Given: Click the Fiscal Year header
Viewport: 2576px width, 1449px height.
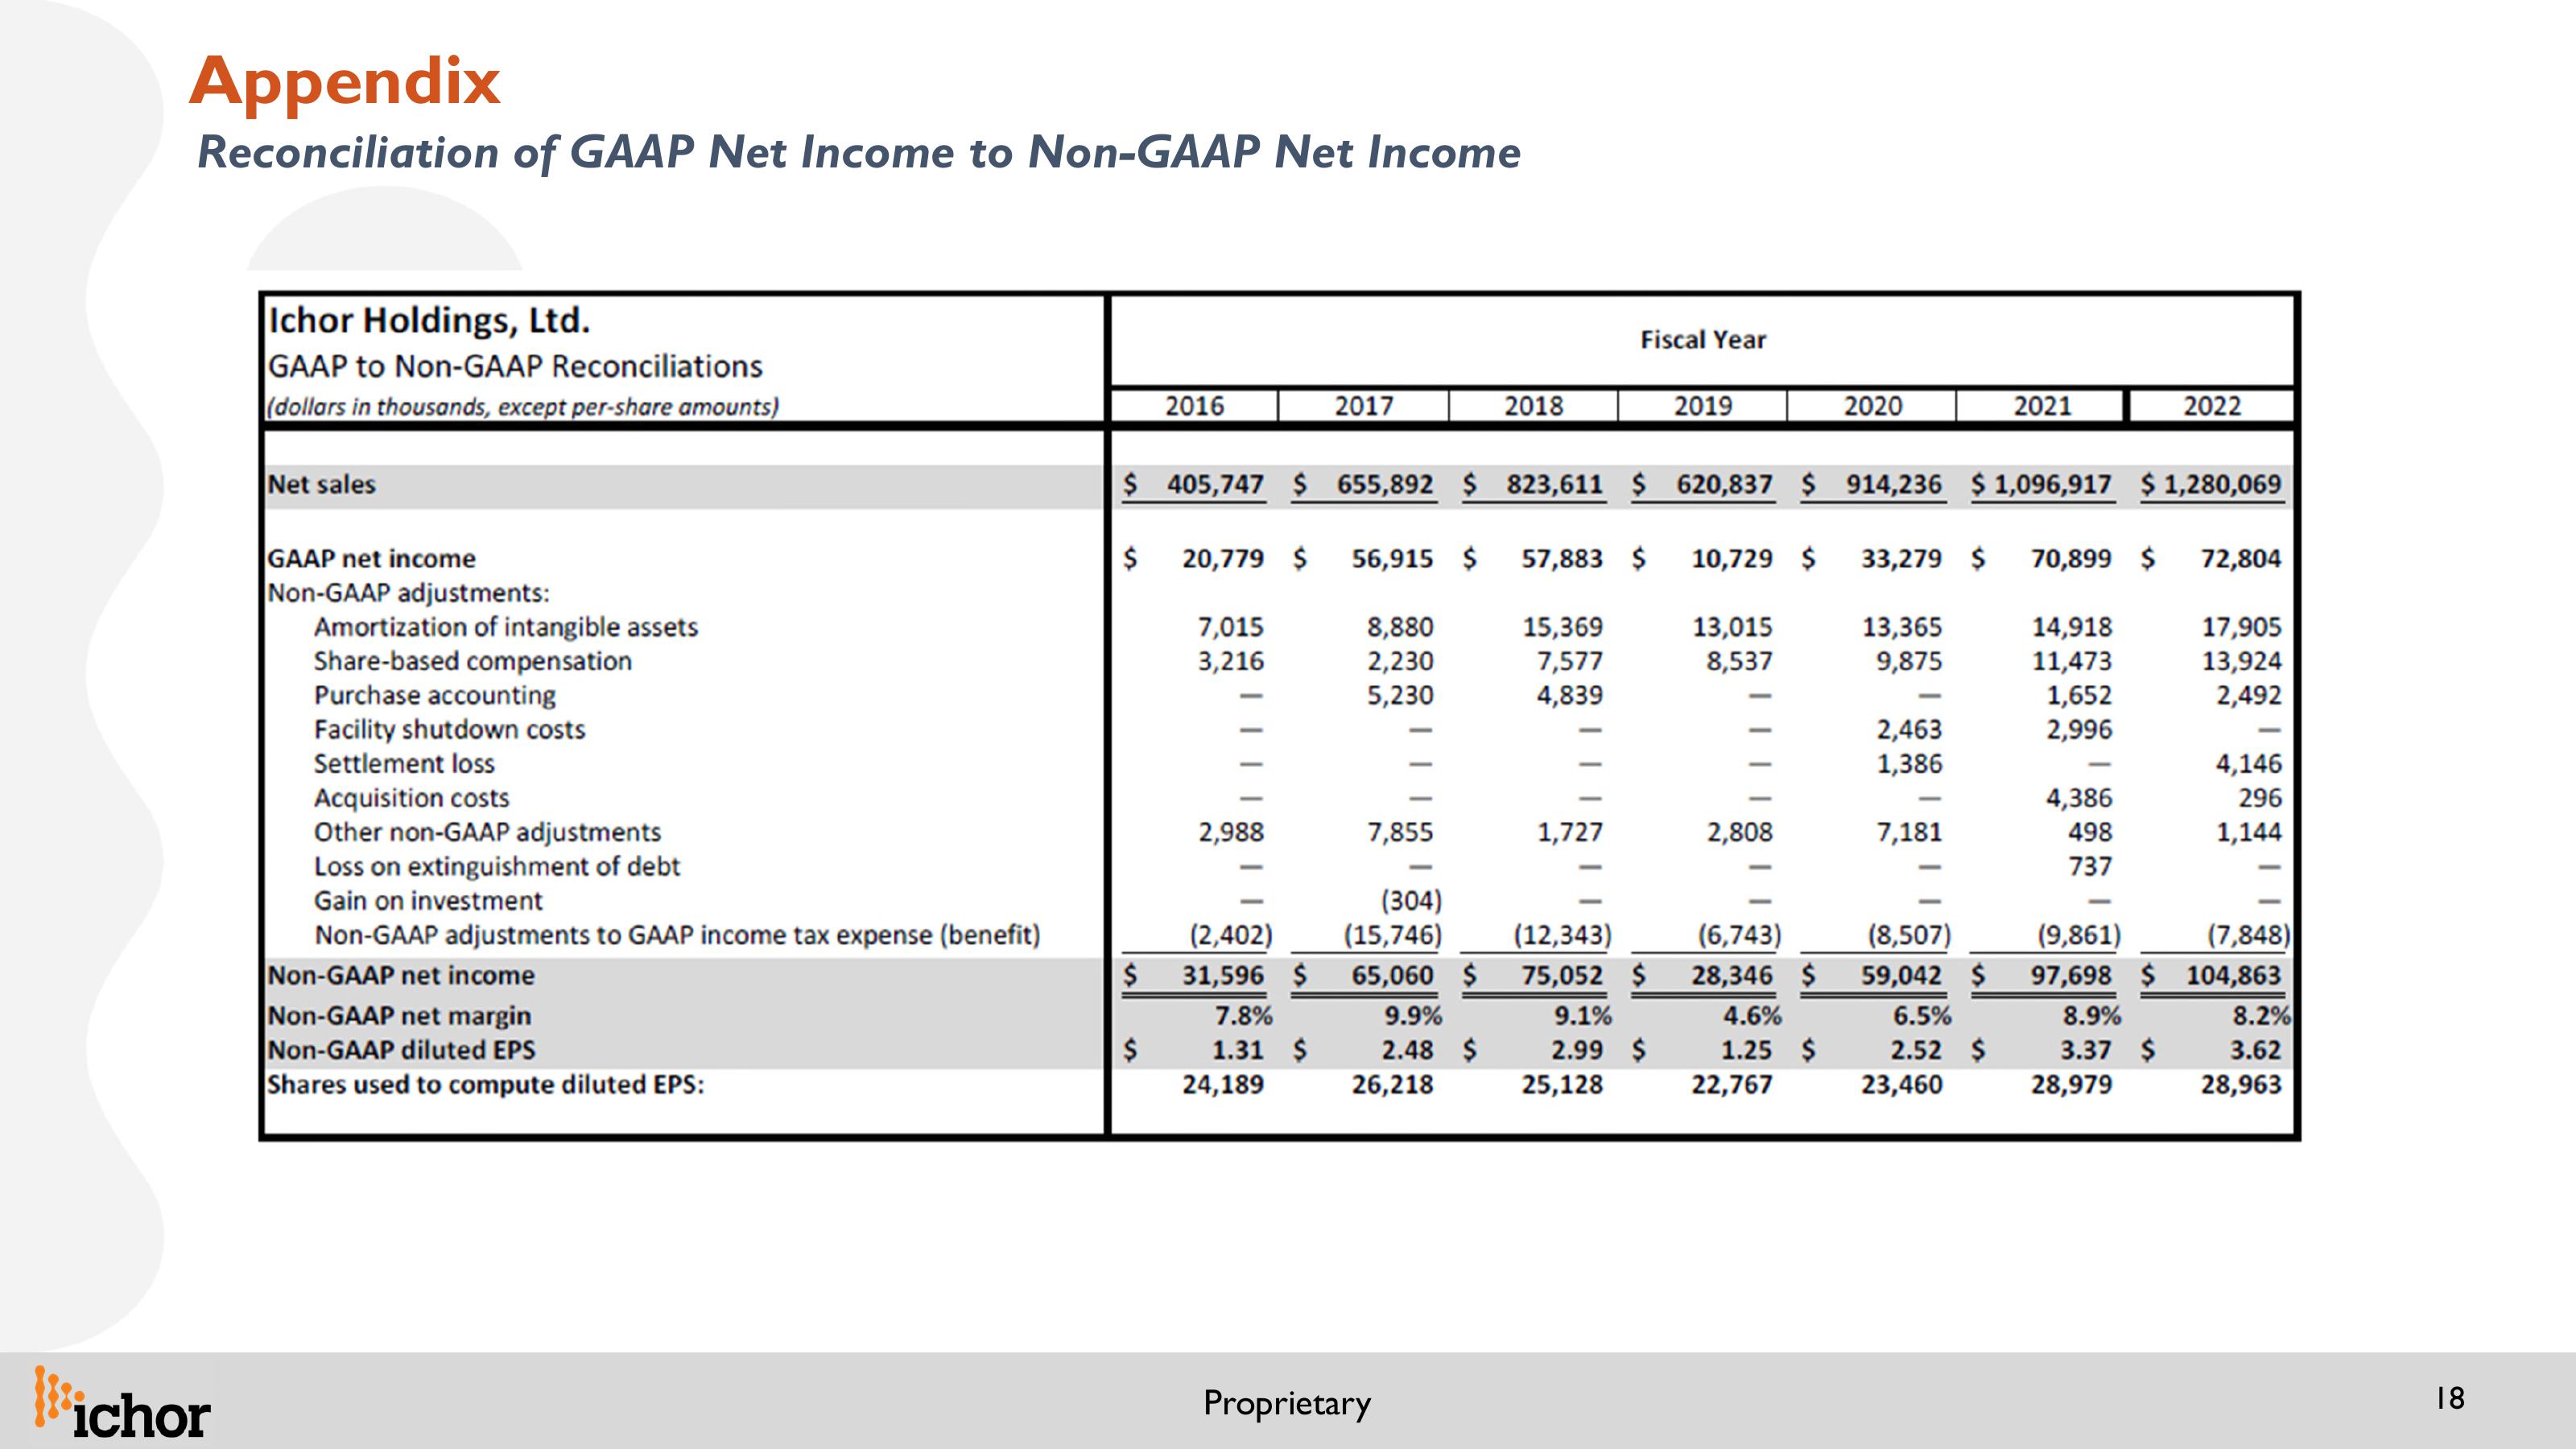Looking at the screenshot, I should click(x=1703, y=340).
